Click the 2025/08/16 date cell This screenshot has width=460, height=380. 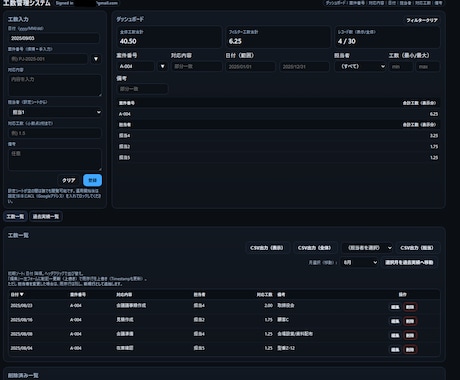21,320
